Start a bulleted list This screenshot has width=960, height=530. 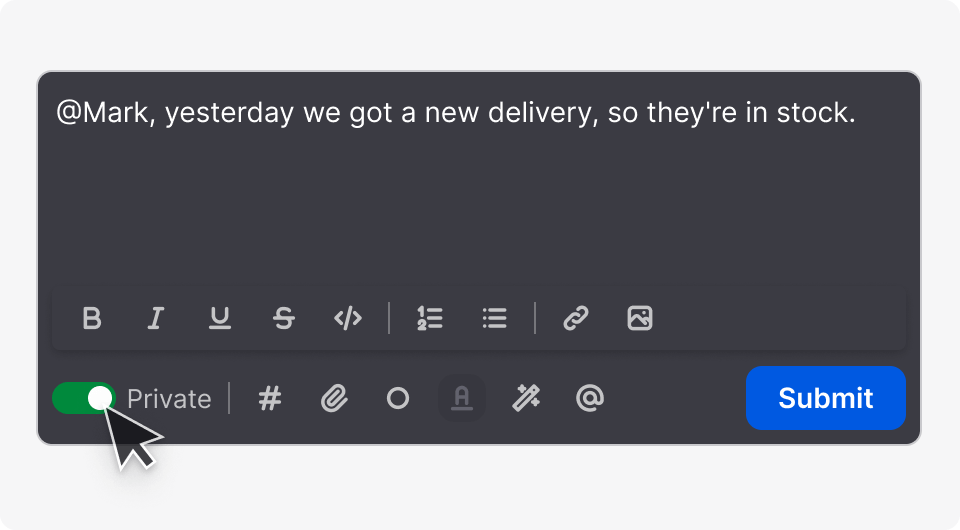click(494, 319)
